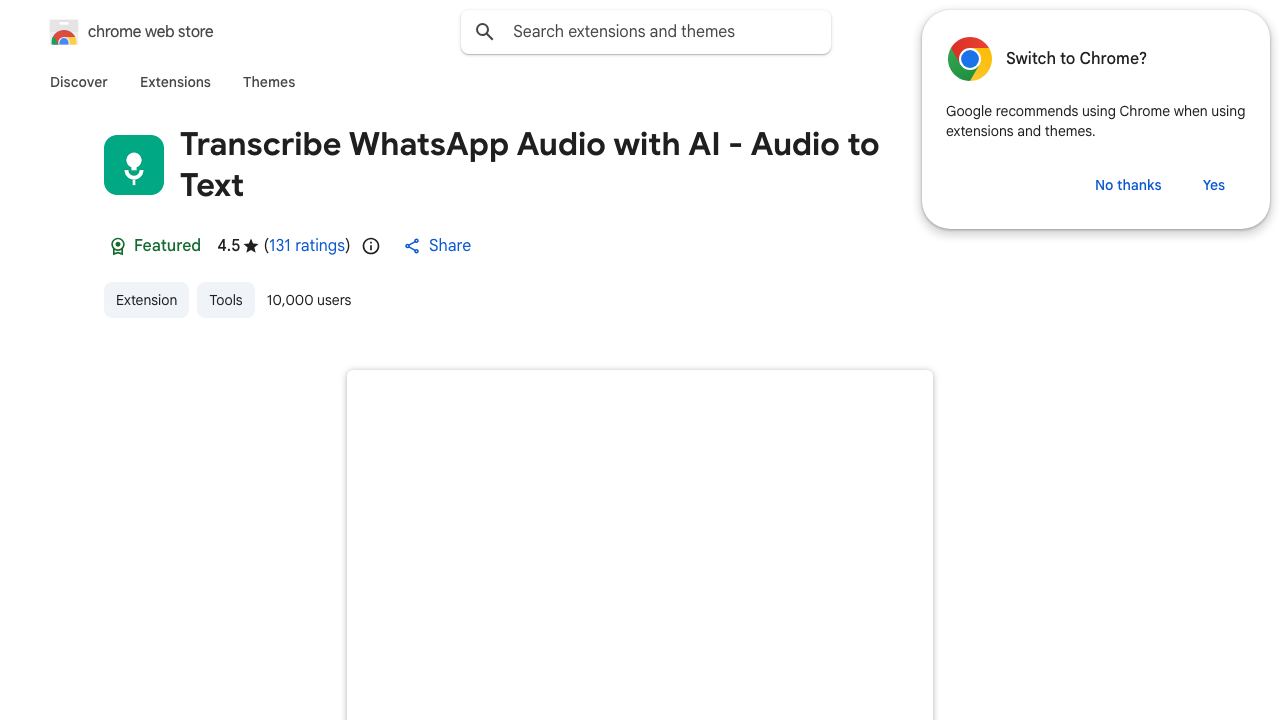Click the Transcribe WhatsApp Audio title heading

[530, 165]
